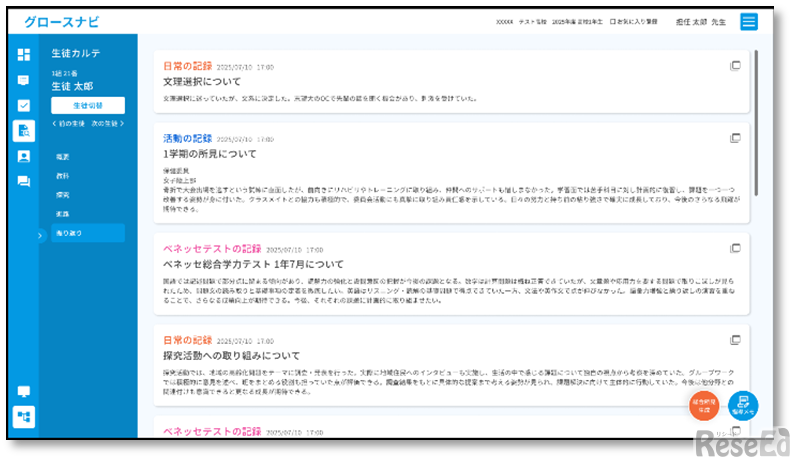Open the chat bubbles icon in sidebar
This screenshot has width=793, height=459.
point(24,181)
